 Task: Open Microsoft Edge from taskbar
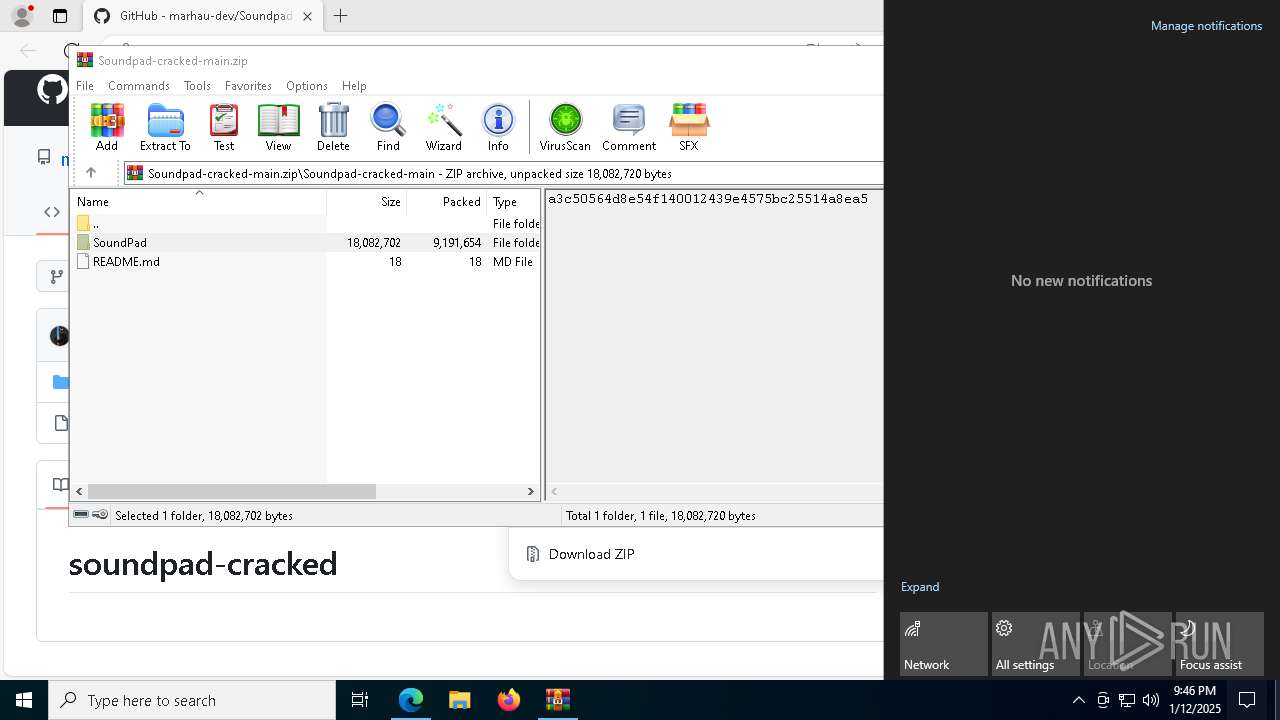(x=411, y=700)
